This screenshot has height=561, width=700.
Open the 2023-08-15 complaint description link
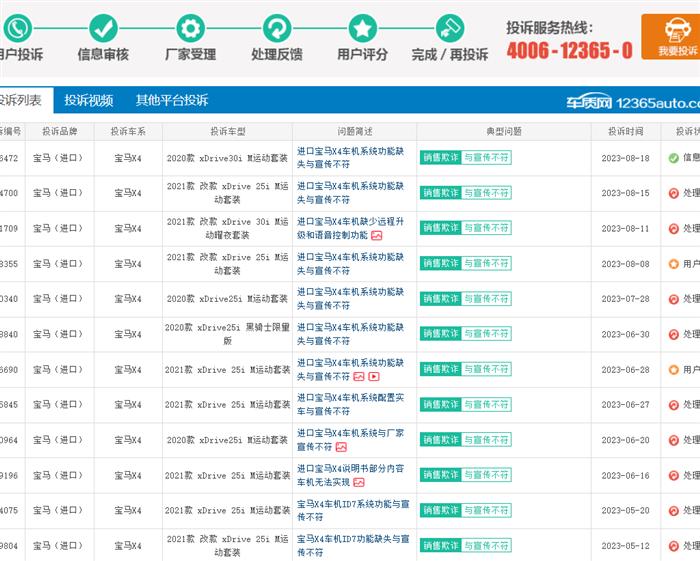(x=350, y=193)
